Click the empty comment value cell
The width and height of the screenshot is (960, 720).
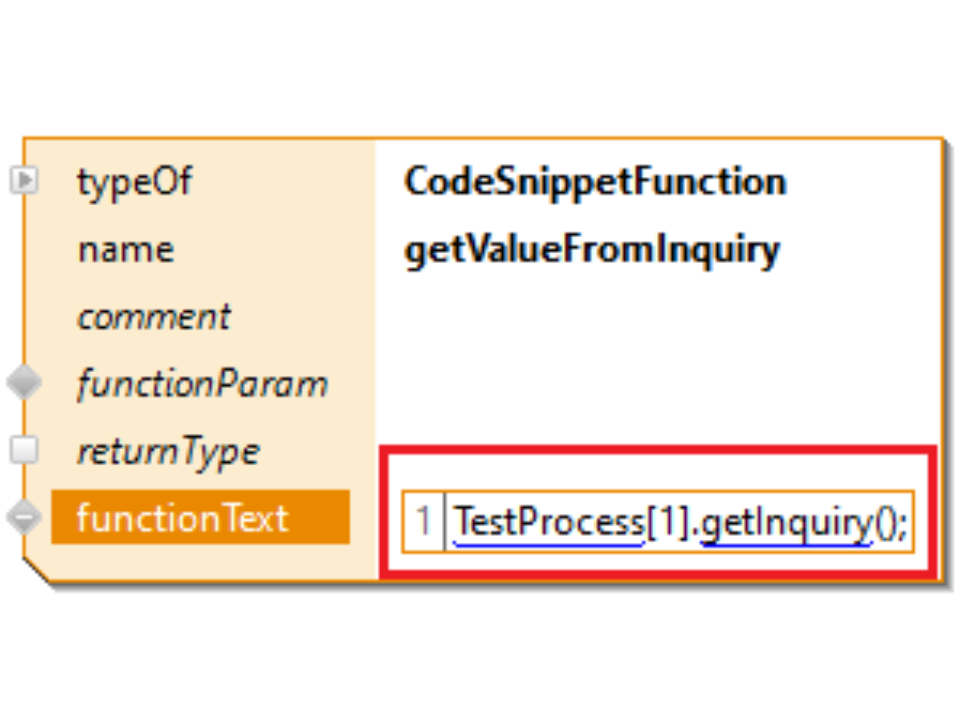657,317
